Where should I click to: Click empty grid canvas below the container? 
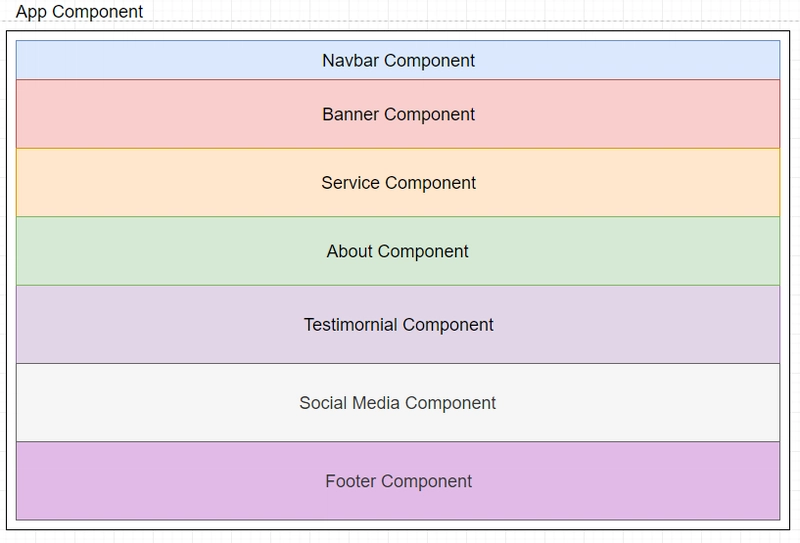click(x=398, y=537)
